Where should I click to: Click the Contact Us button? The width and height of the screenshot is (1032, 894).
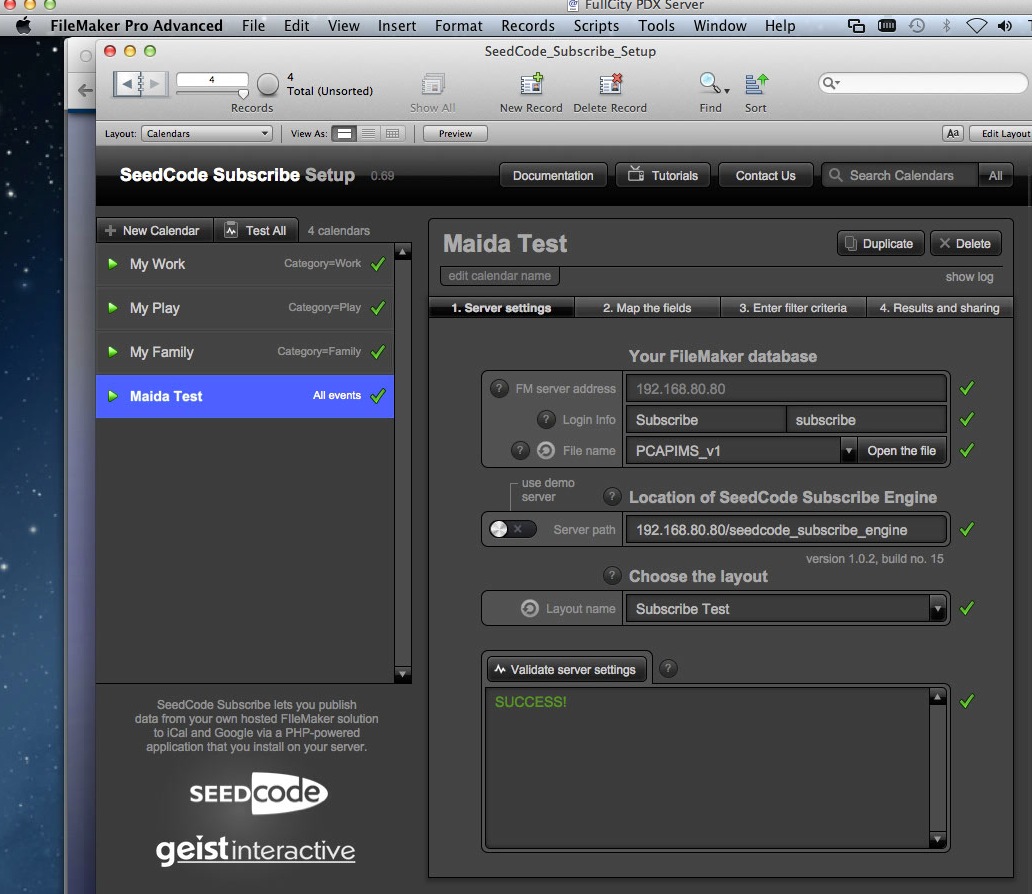(x=765, y=176)
